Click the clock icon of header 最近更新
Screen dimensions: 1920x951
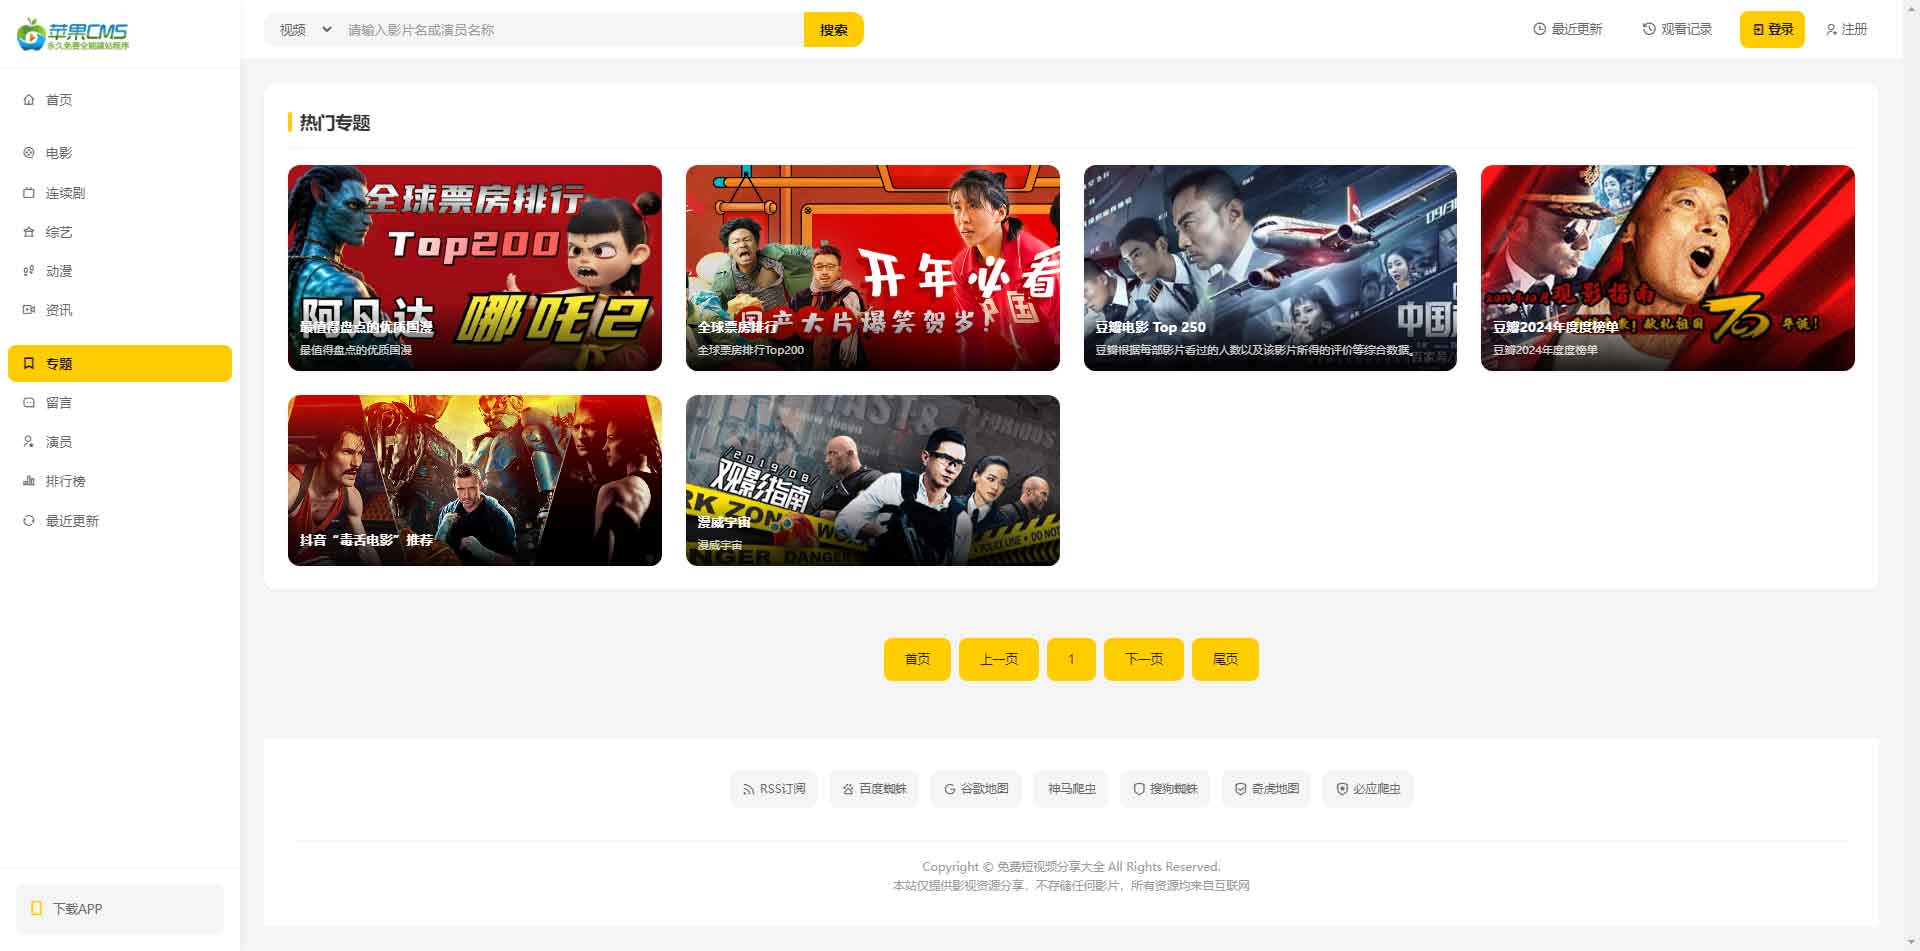[1540, 29]
